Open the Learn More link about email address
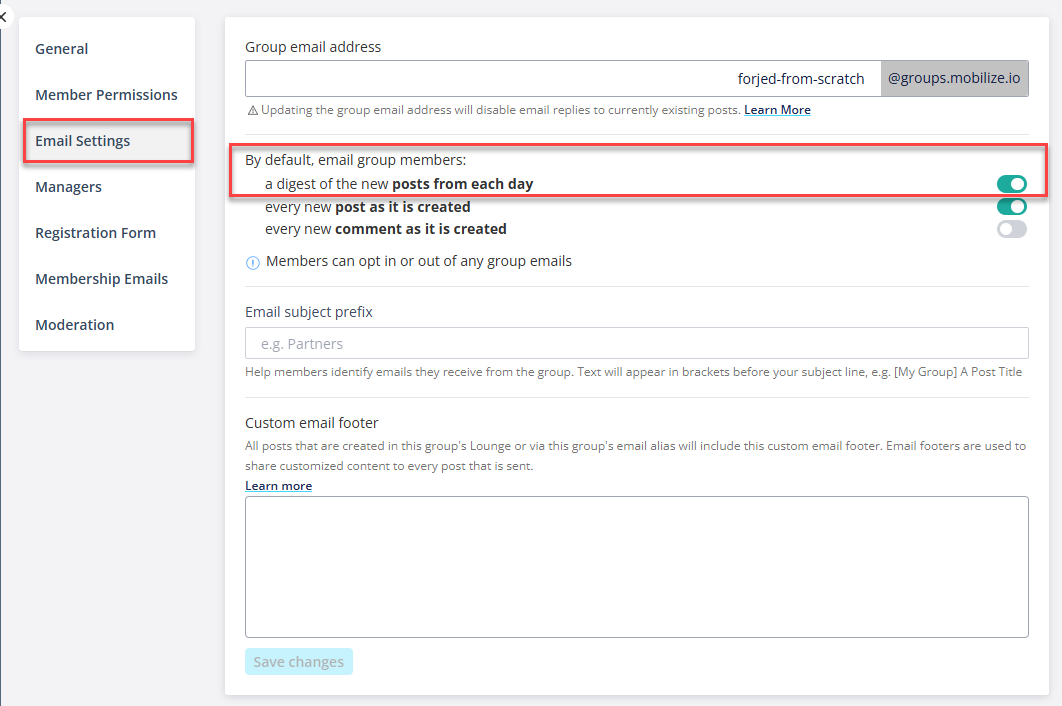Screen dimensions: 1062x706 tap(777, 110)
